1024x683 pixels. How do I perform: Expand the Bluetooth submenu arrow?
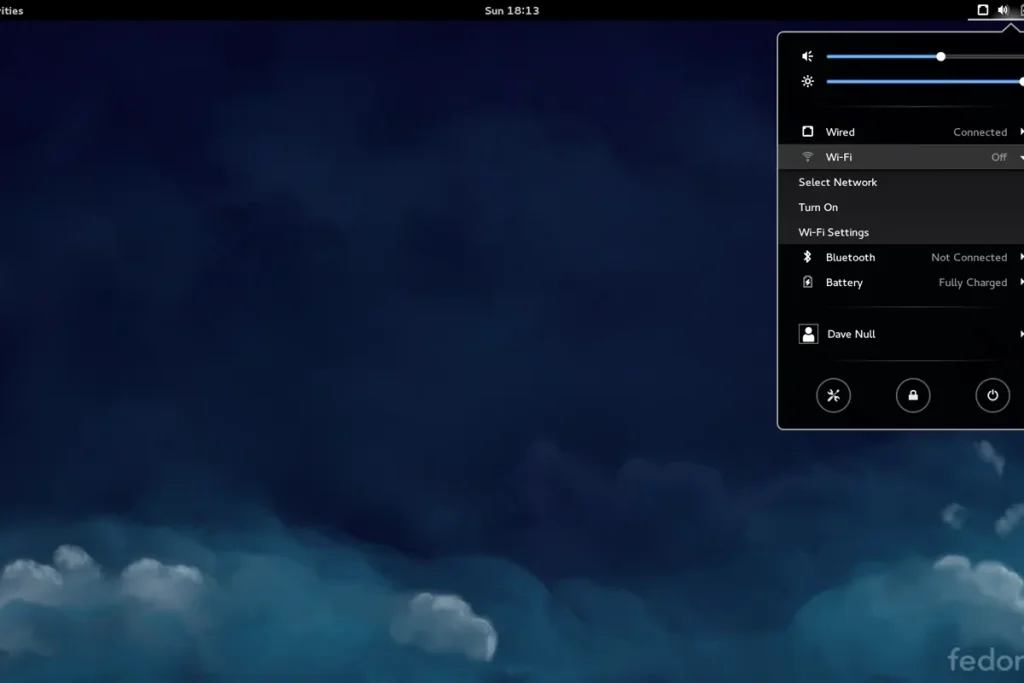(1019, 257)
